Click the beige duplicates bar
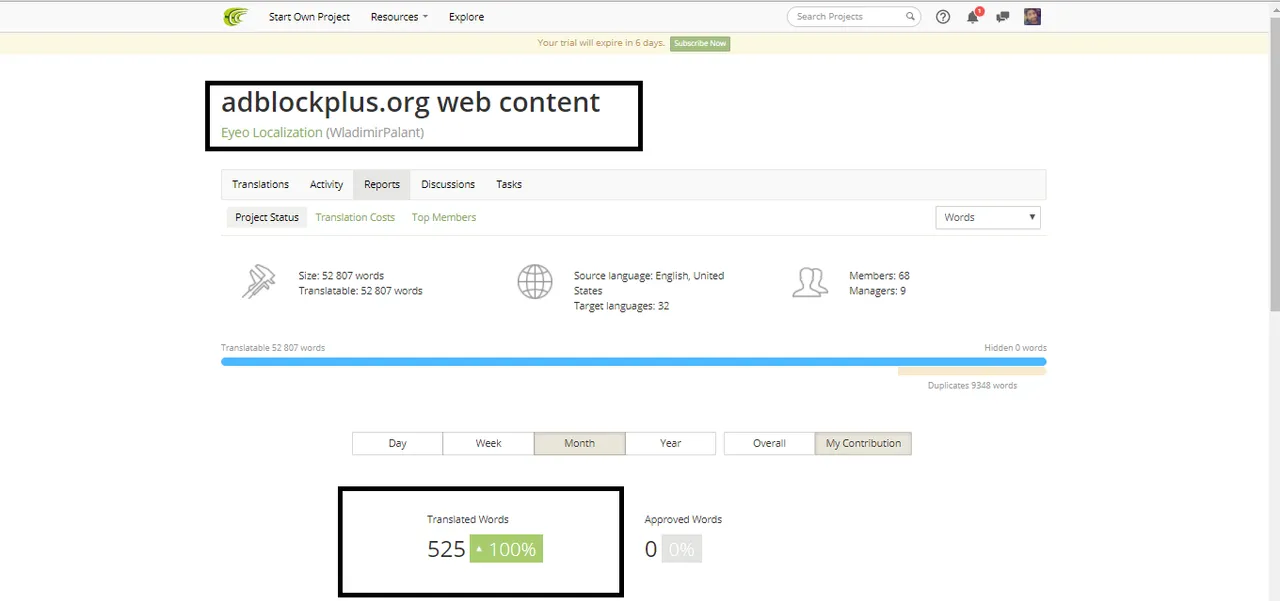 972,371
